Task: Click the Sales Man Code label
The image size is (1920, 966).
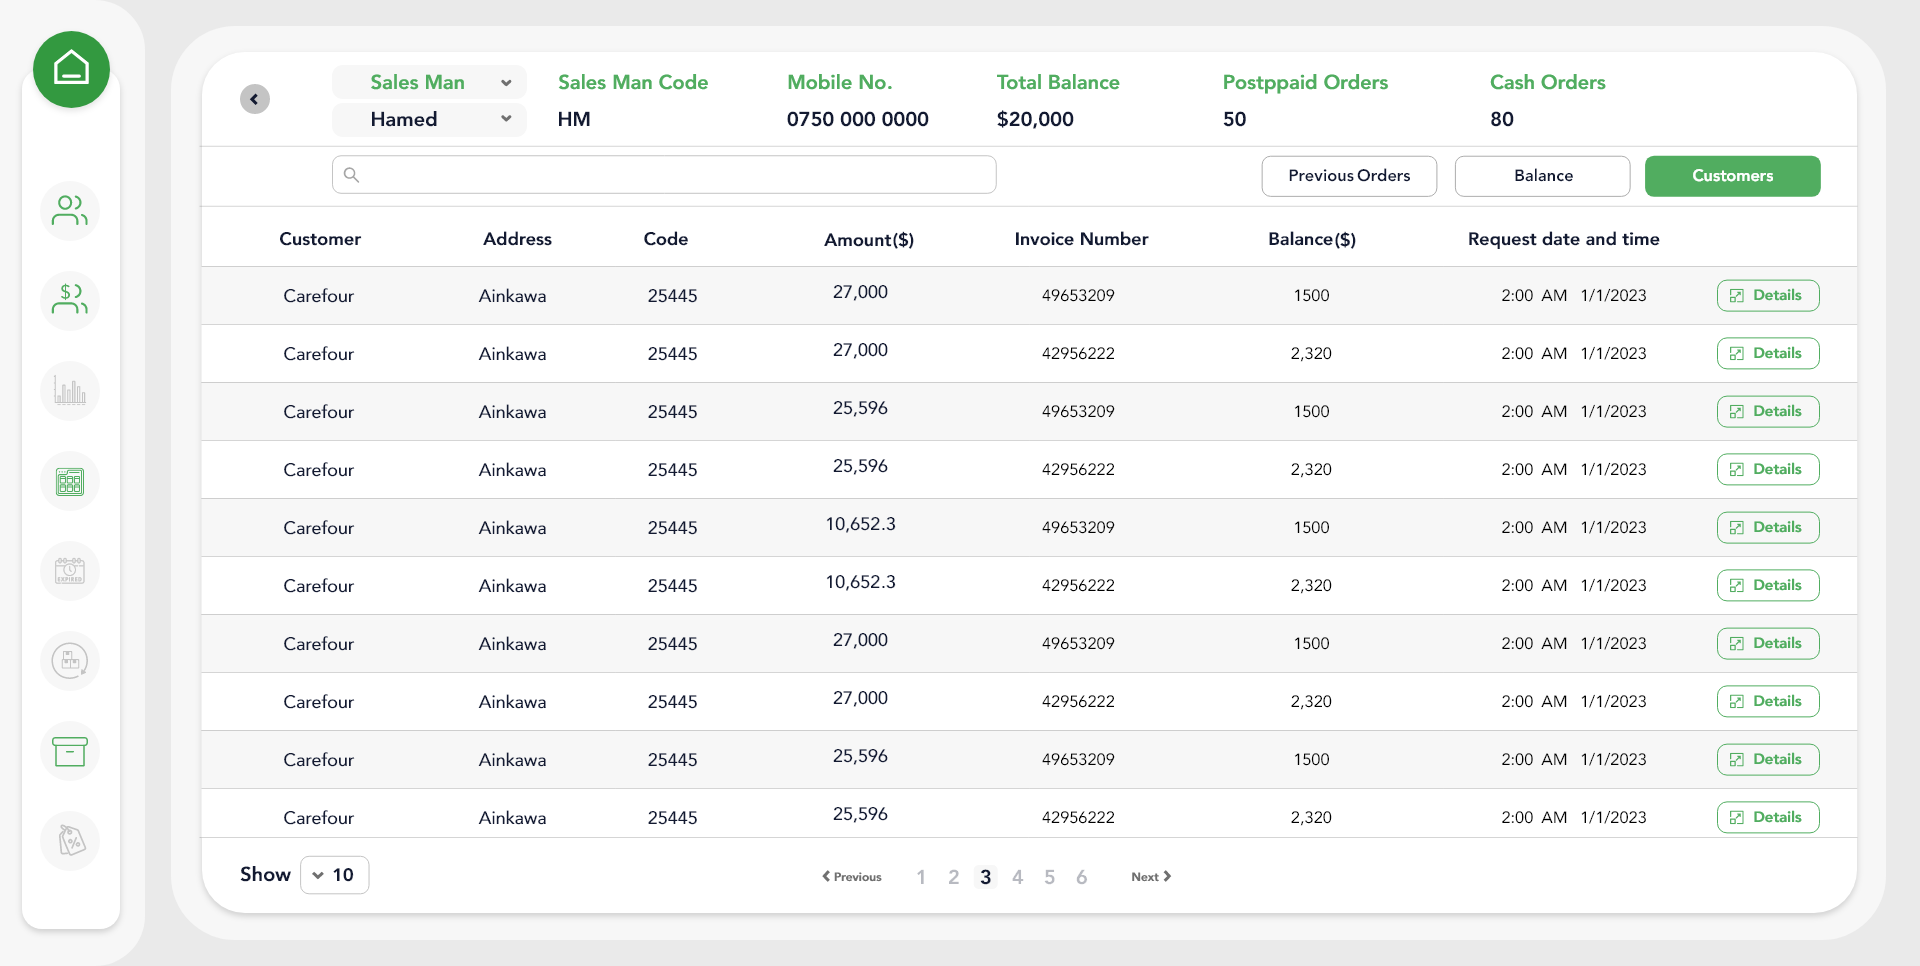Action: pyautogui.click(x=633, y=82)
